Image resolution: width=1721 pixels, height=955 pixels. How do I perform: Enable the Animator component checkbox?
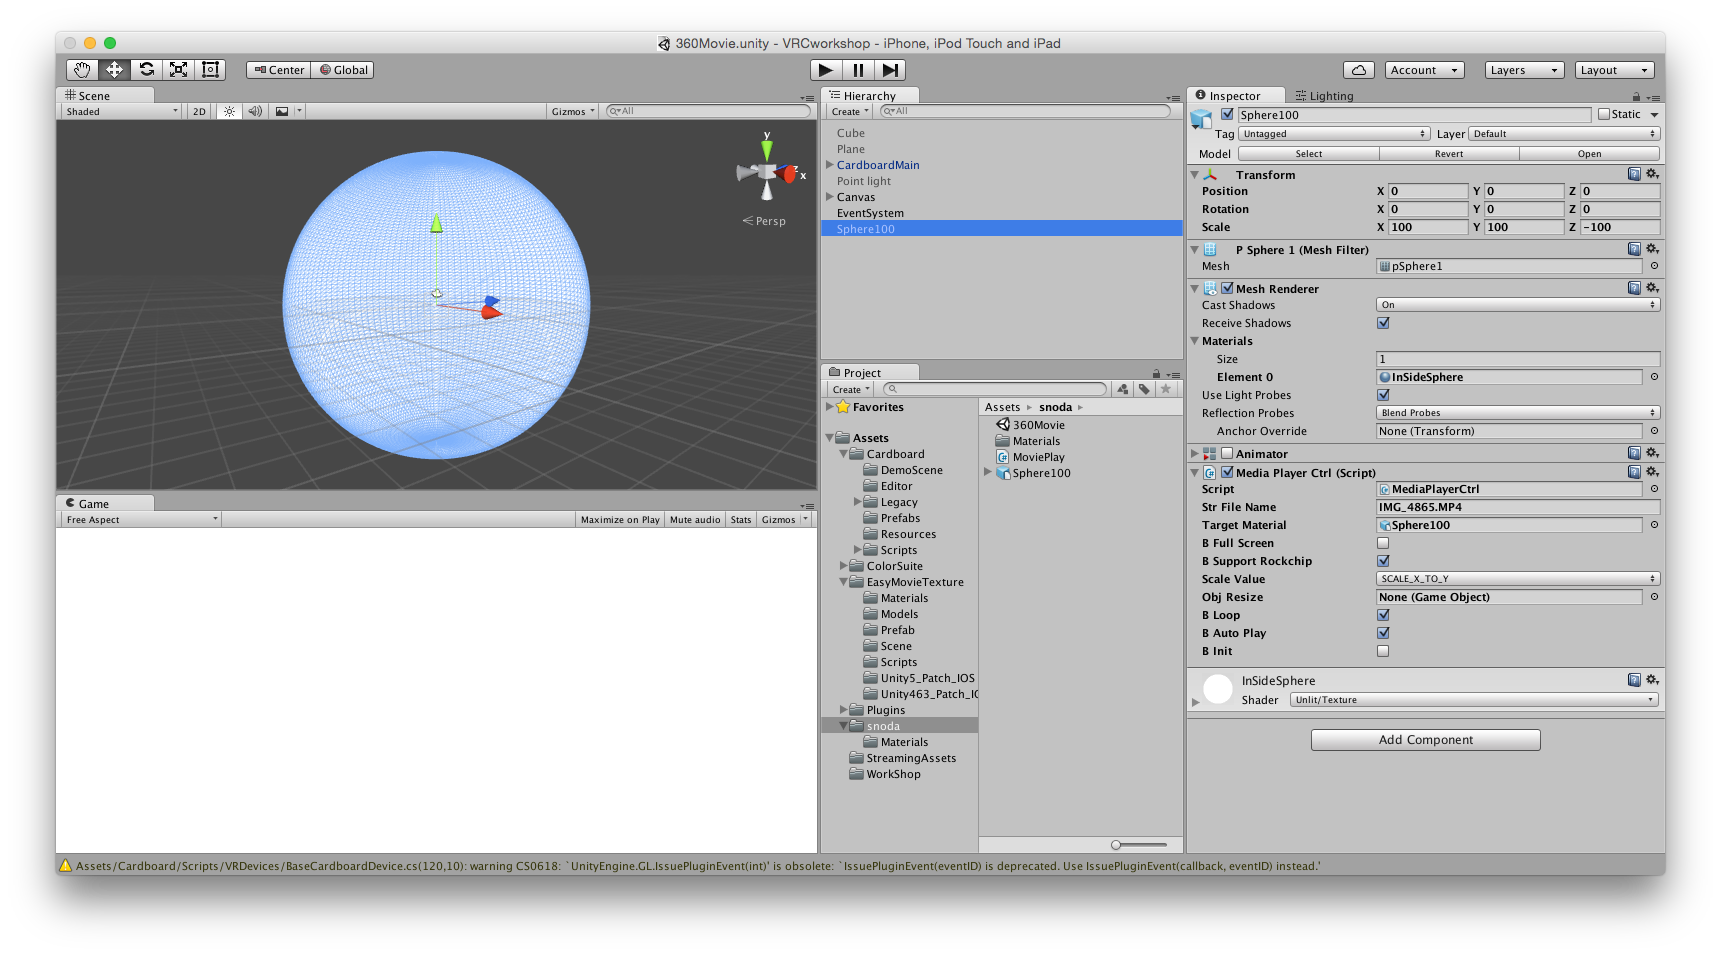coord(1227,453)
